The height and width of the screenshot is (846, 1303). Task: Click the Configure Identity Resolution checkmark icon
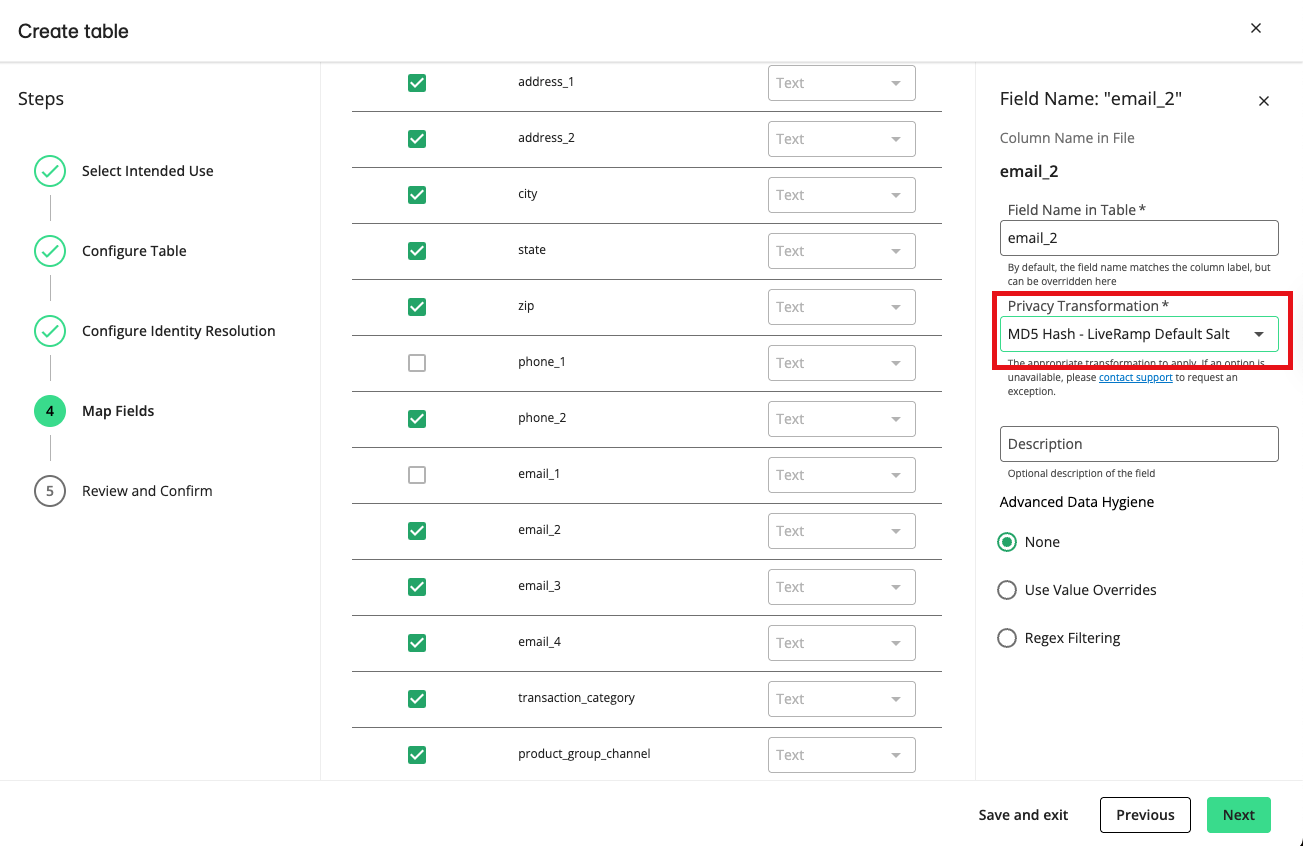(x=50, y=331)
